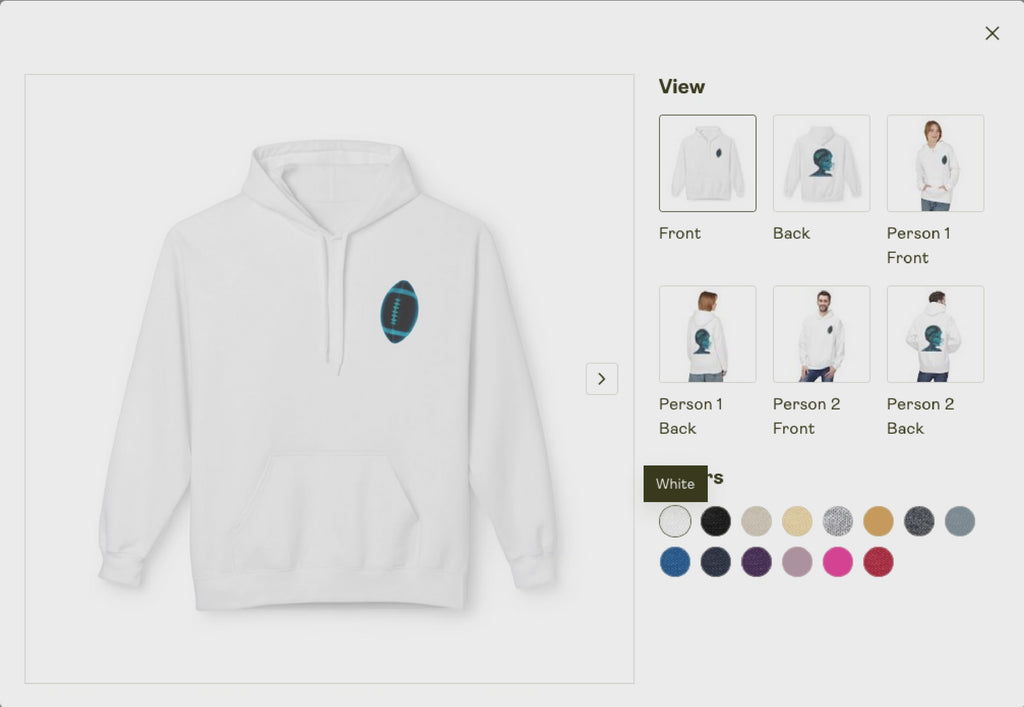Viewport: 1024px width, 707px height.
Task: Choose the White color swatch
Action: (675, 521)
